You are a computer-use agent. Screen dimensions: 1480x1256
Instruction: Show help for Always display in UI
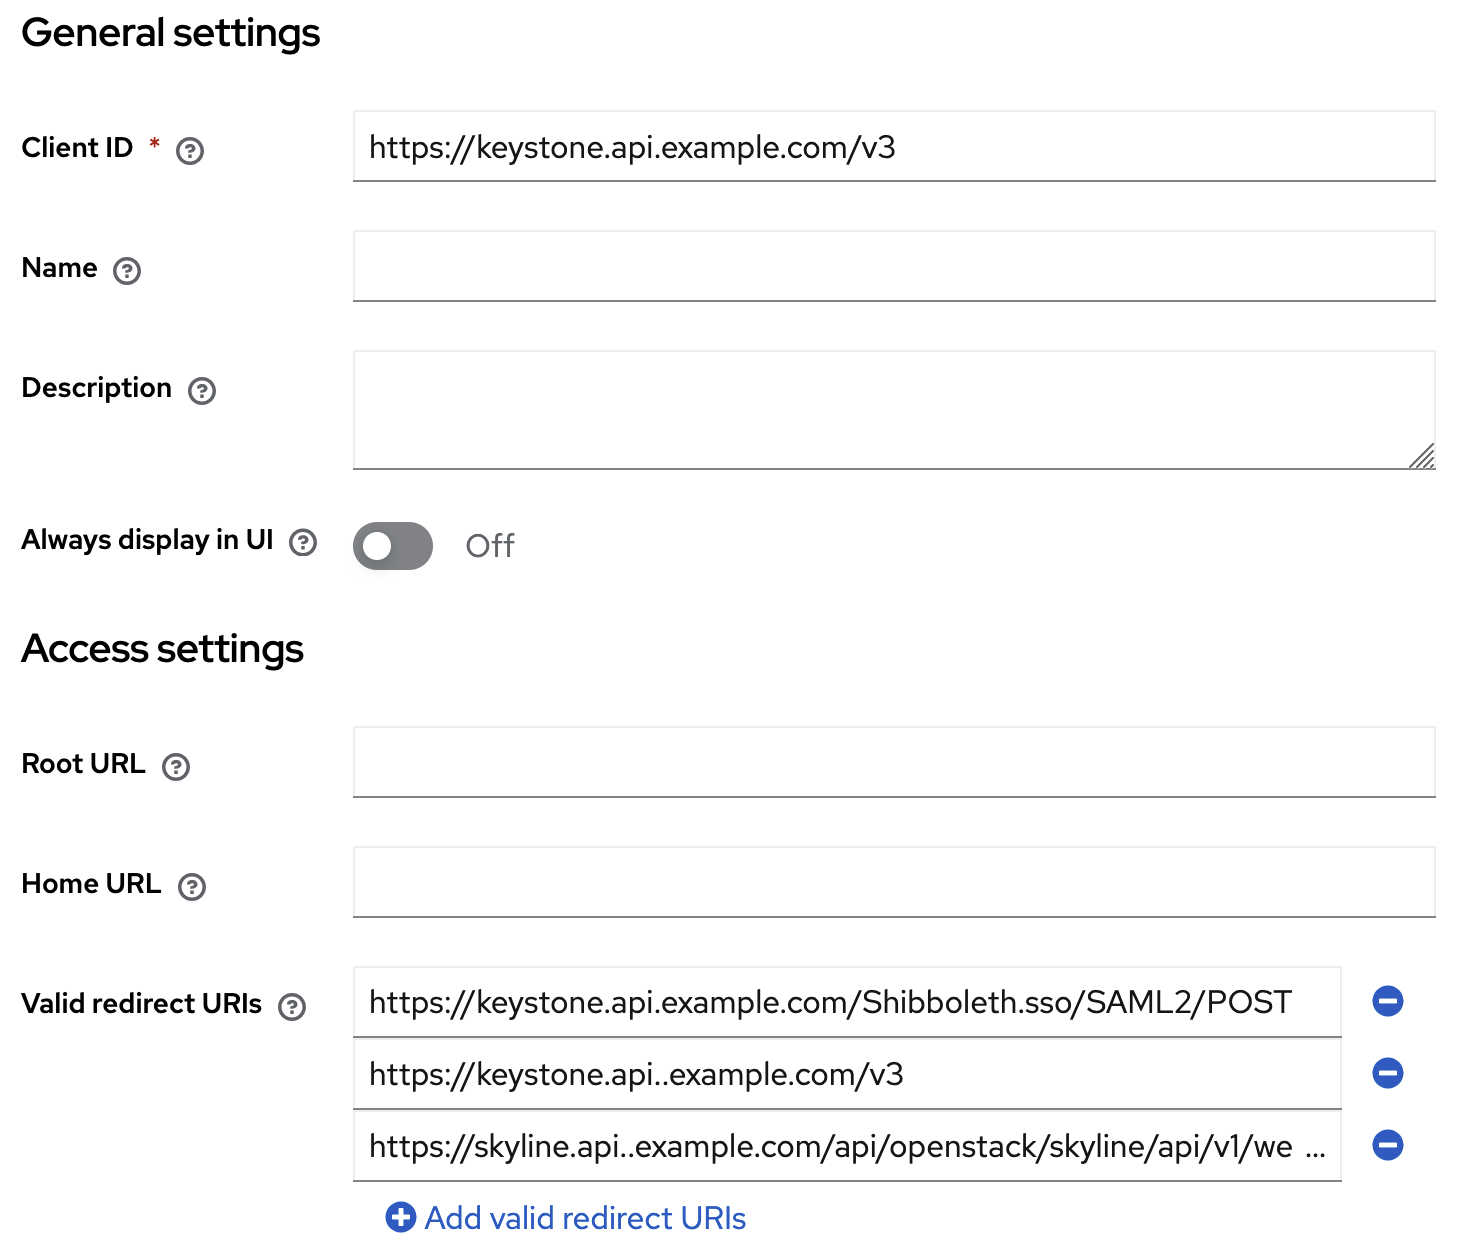pyautogui.click(x=303, y=542)
